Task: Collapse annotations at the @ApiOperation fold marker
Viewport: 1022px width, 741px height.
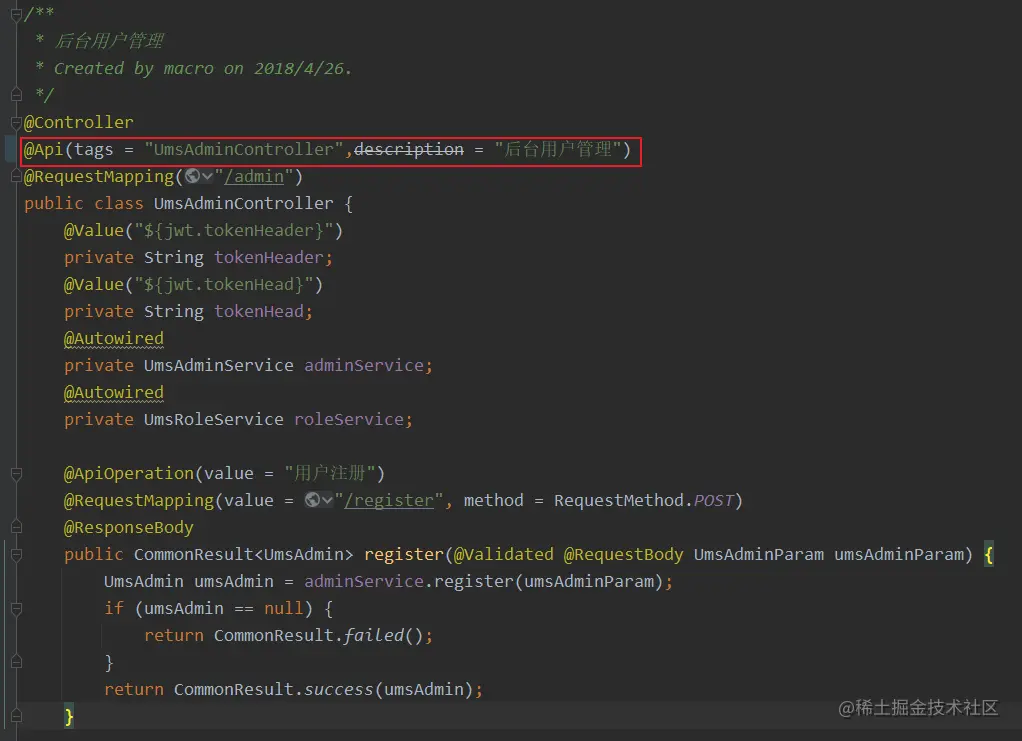Action: coord(16,474)
